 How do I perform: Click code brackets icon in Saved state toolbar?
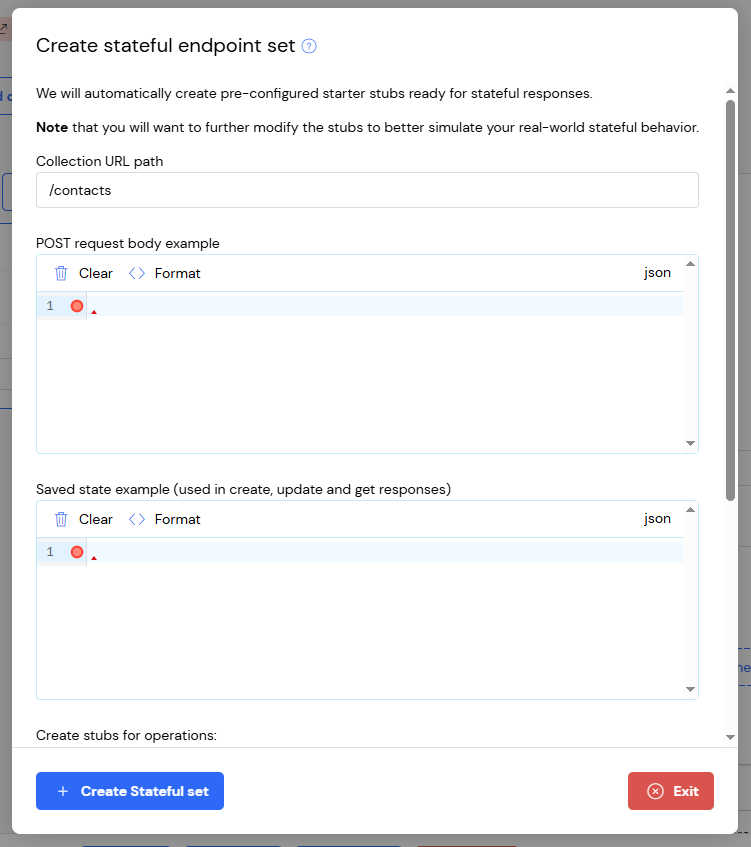(x=137, y=519)
